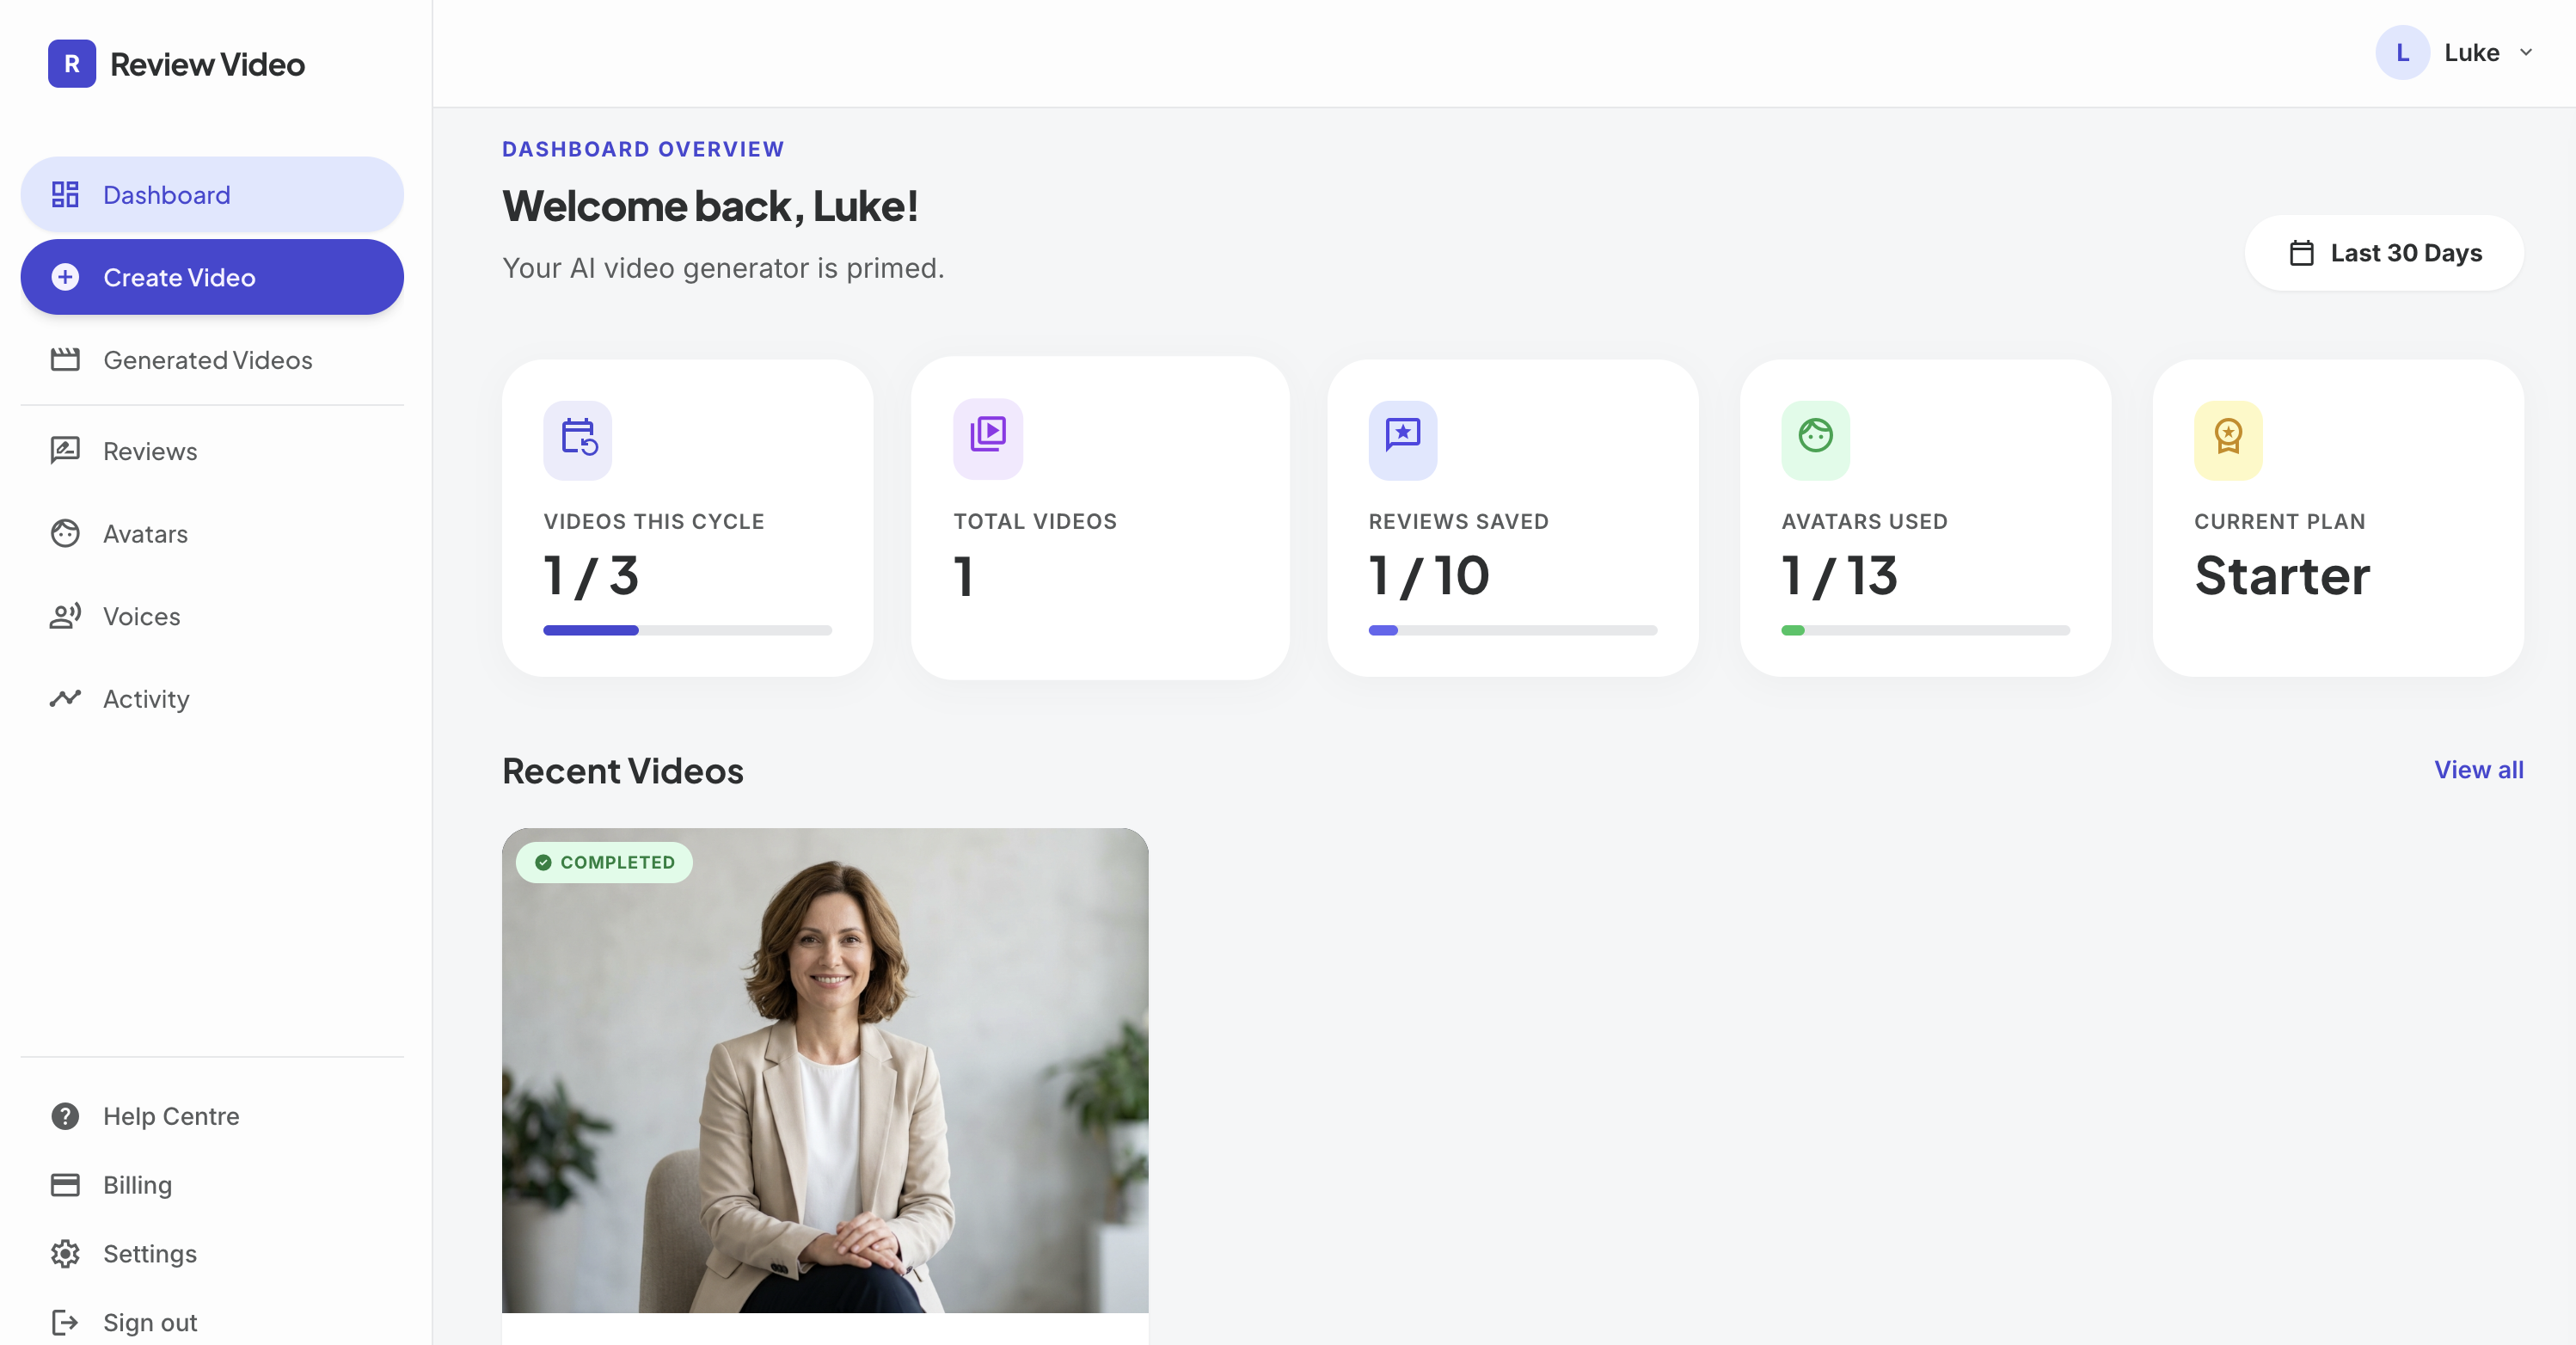Image resolution: width=2576 pixels, height=1345 pixels.
Task: Click the Total Videos play icon
Action: (x=988, y=439)
